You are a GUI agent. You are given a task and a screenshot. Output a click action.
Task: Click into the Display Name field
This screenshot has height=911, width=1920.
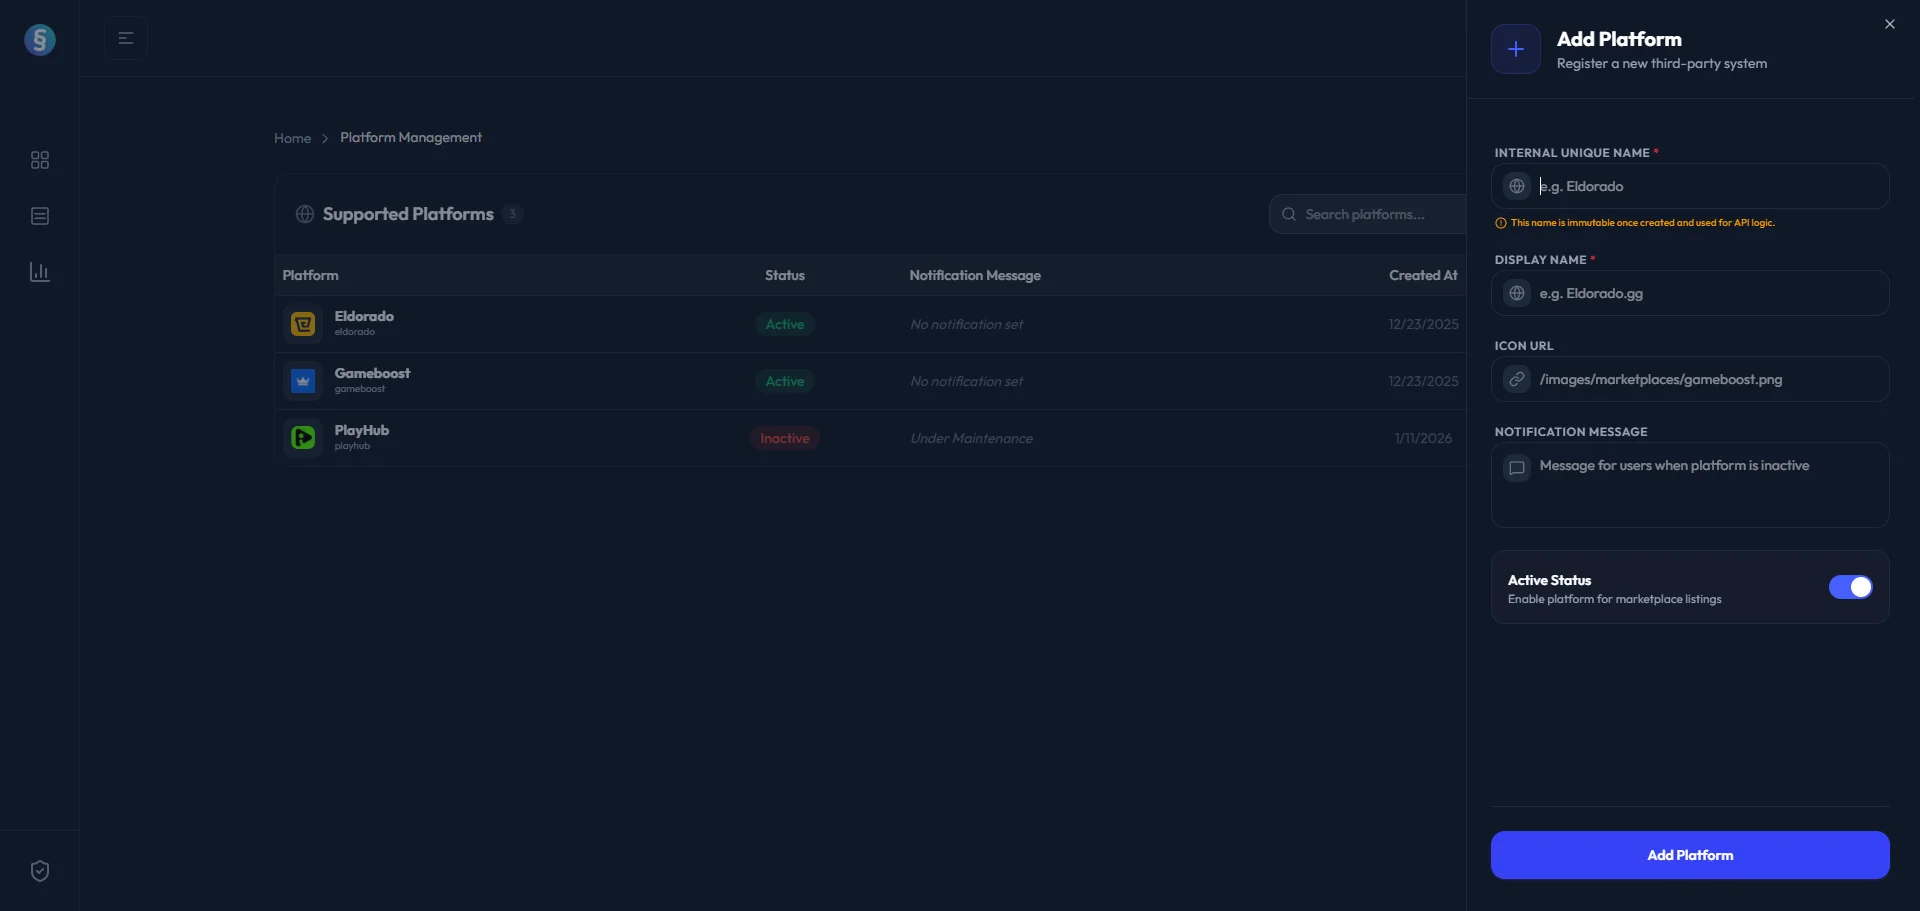point(1705,294)
